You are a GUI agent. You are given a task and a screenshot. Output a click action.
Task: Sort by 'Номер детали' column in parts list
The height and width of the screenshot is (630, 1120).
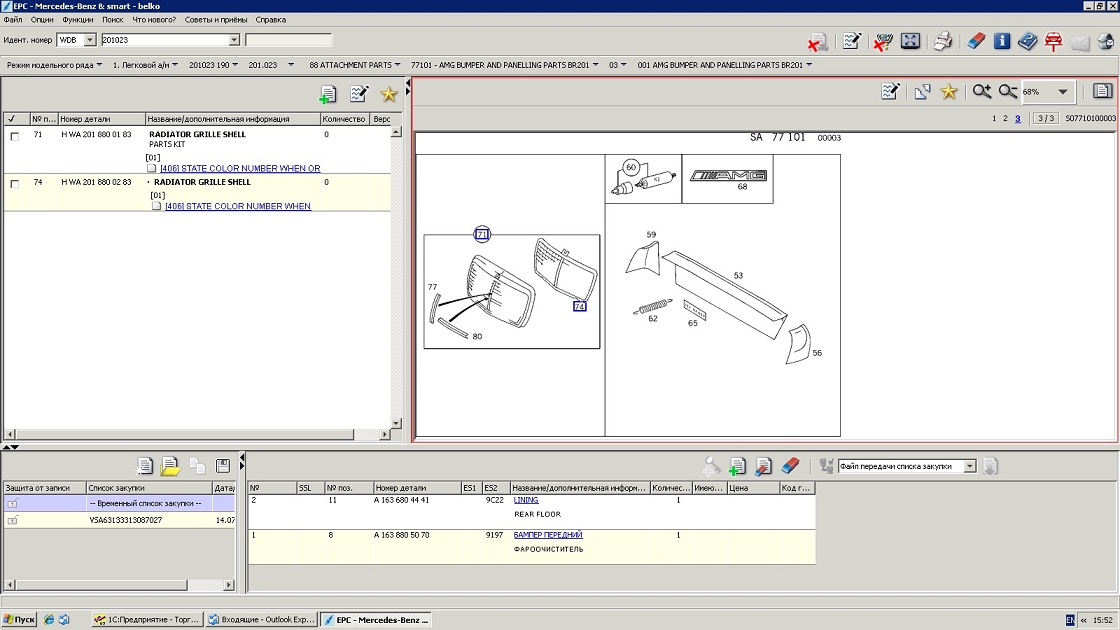[x=101, y=119]
